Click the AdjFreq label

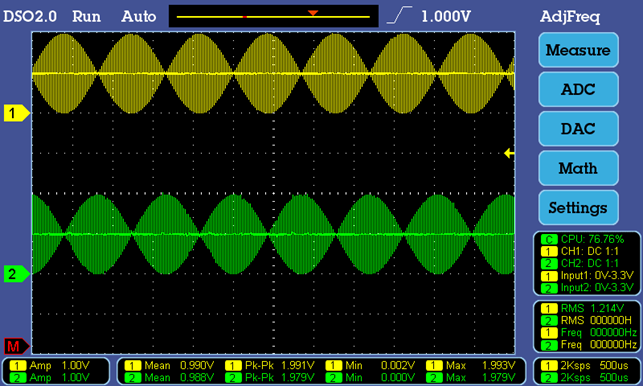[570, 17]
